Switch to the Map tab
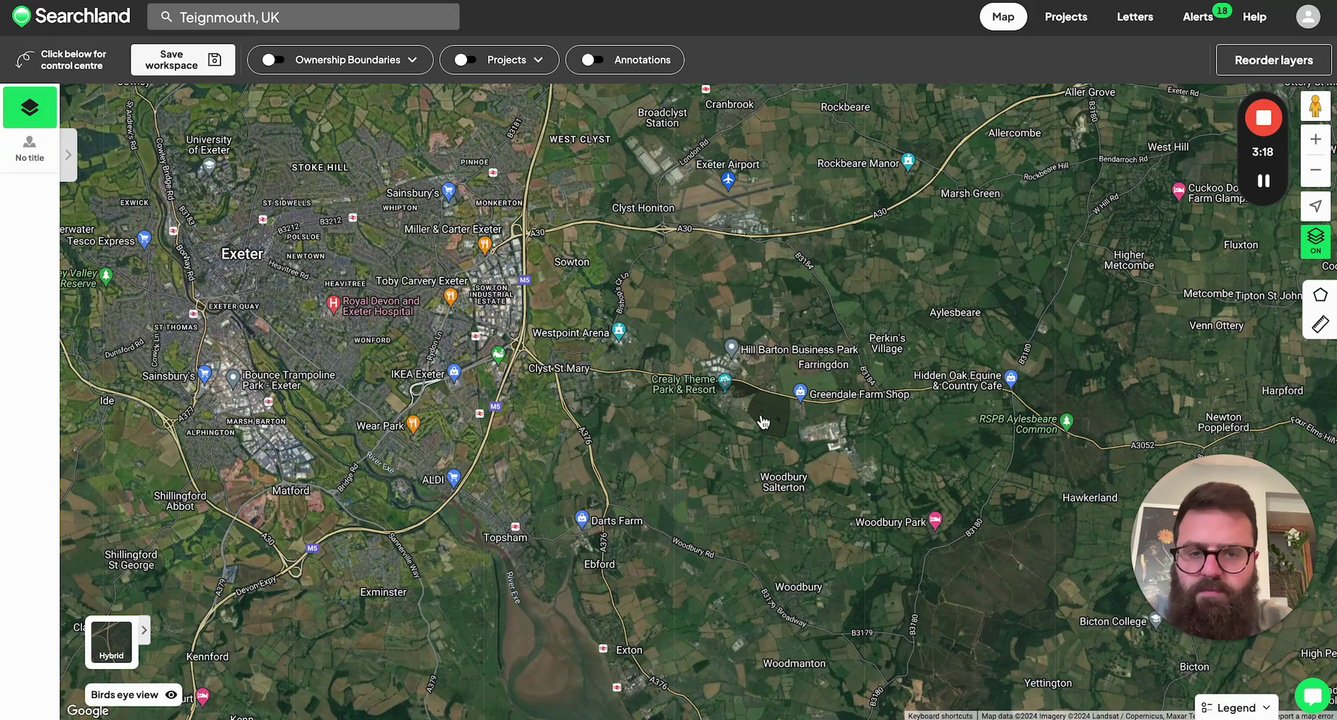1337x720 pixels. click(x=1003, y=17)
